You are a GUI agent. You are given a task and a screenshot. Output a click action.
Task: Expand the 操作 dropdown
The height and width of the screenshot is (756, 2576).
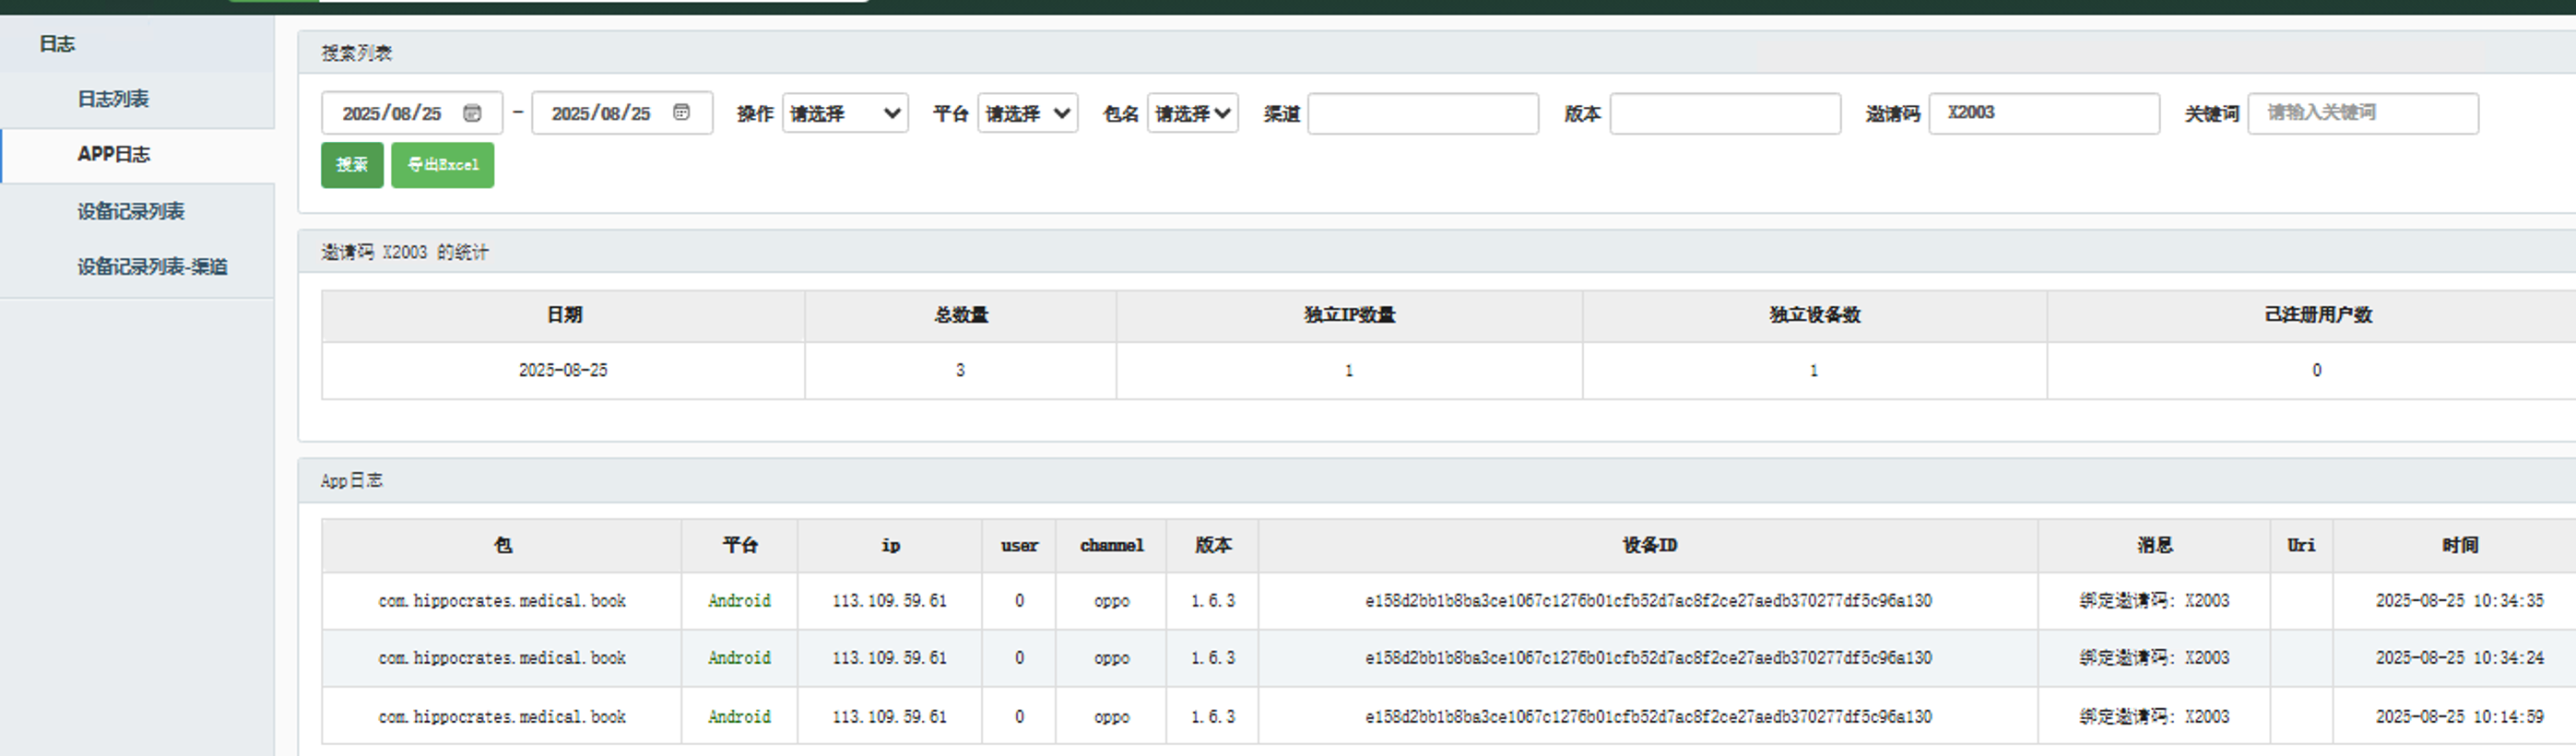click(844, 113)
